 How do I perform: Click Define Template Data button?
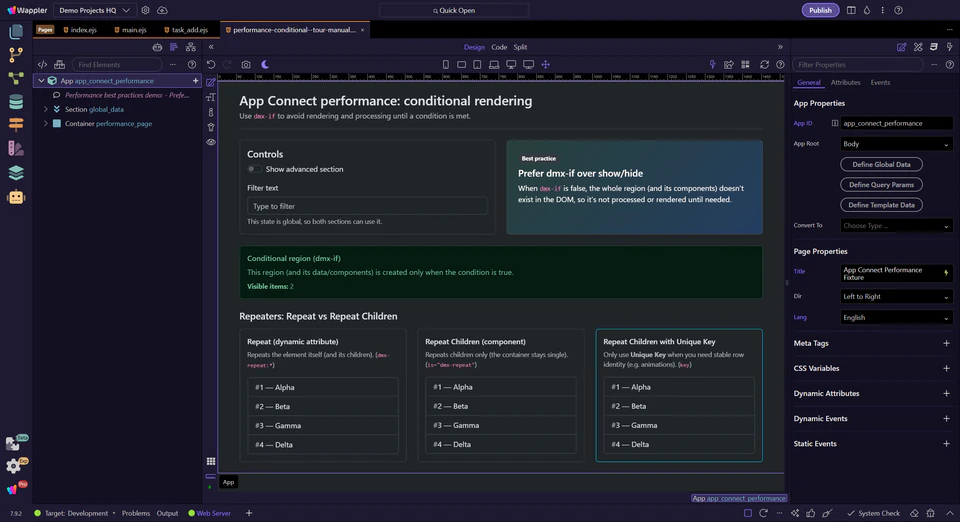tap(881, 205)
